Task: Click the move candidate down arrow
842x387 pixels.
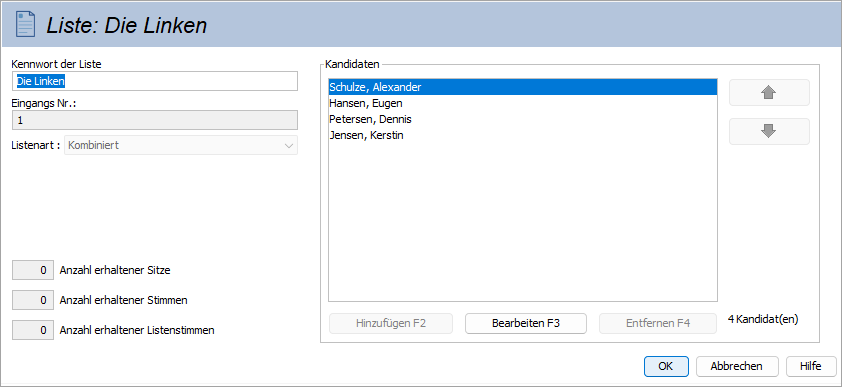Action: click(x=769, y=132)
